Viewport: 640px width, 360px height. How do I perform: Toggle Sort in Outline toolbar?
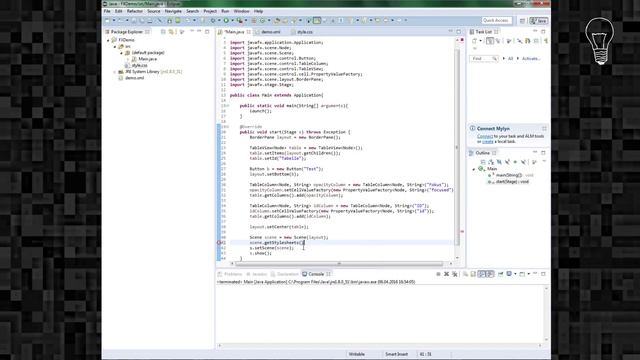coord(491,162)
